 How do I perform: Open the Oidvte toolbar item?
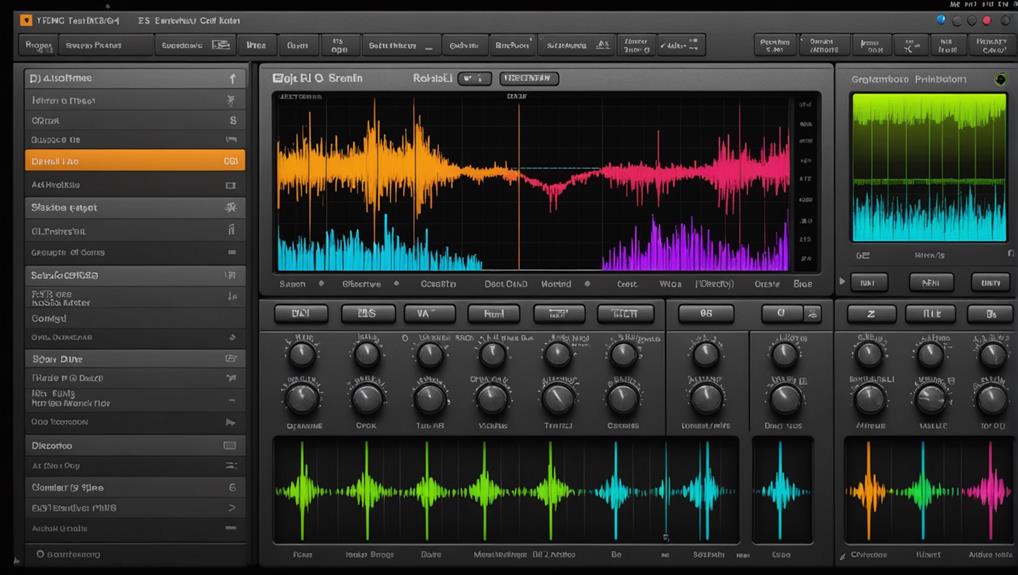[464, 45]
